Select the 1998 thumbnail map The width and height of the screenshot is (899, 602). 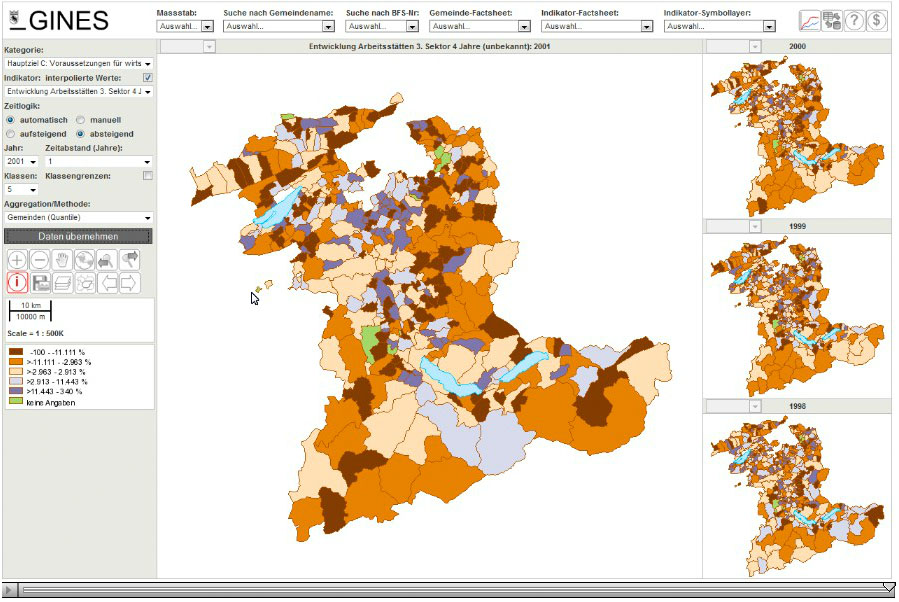pyautogui.click(x=797, y=495)
